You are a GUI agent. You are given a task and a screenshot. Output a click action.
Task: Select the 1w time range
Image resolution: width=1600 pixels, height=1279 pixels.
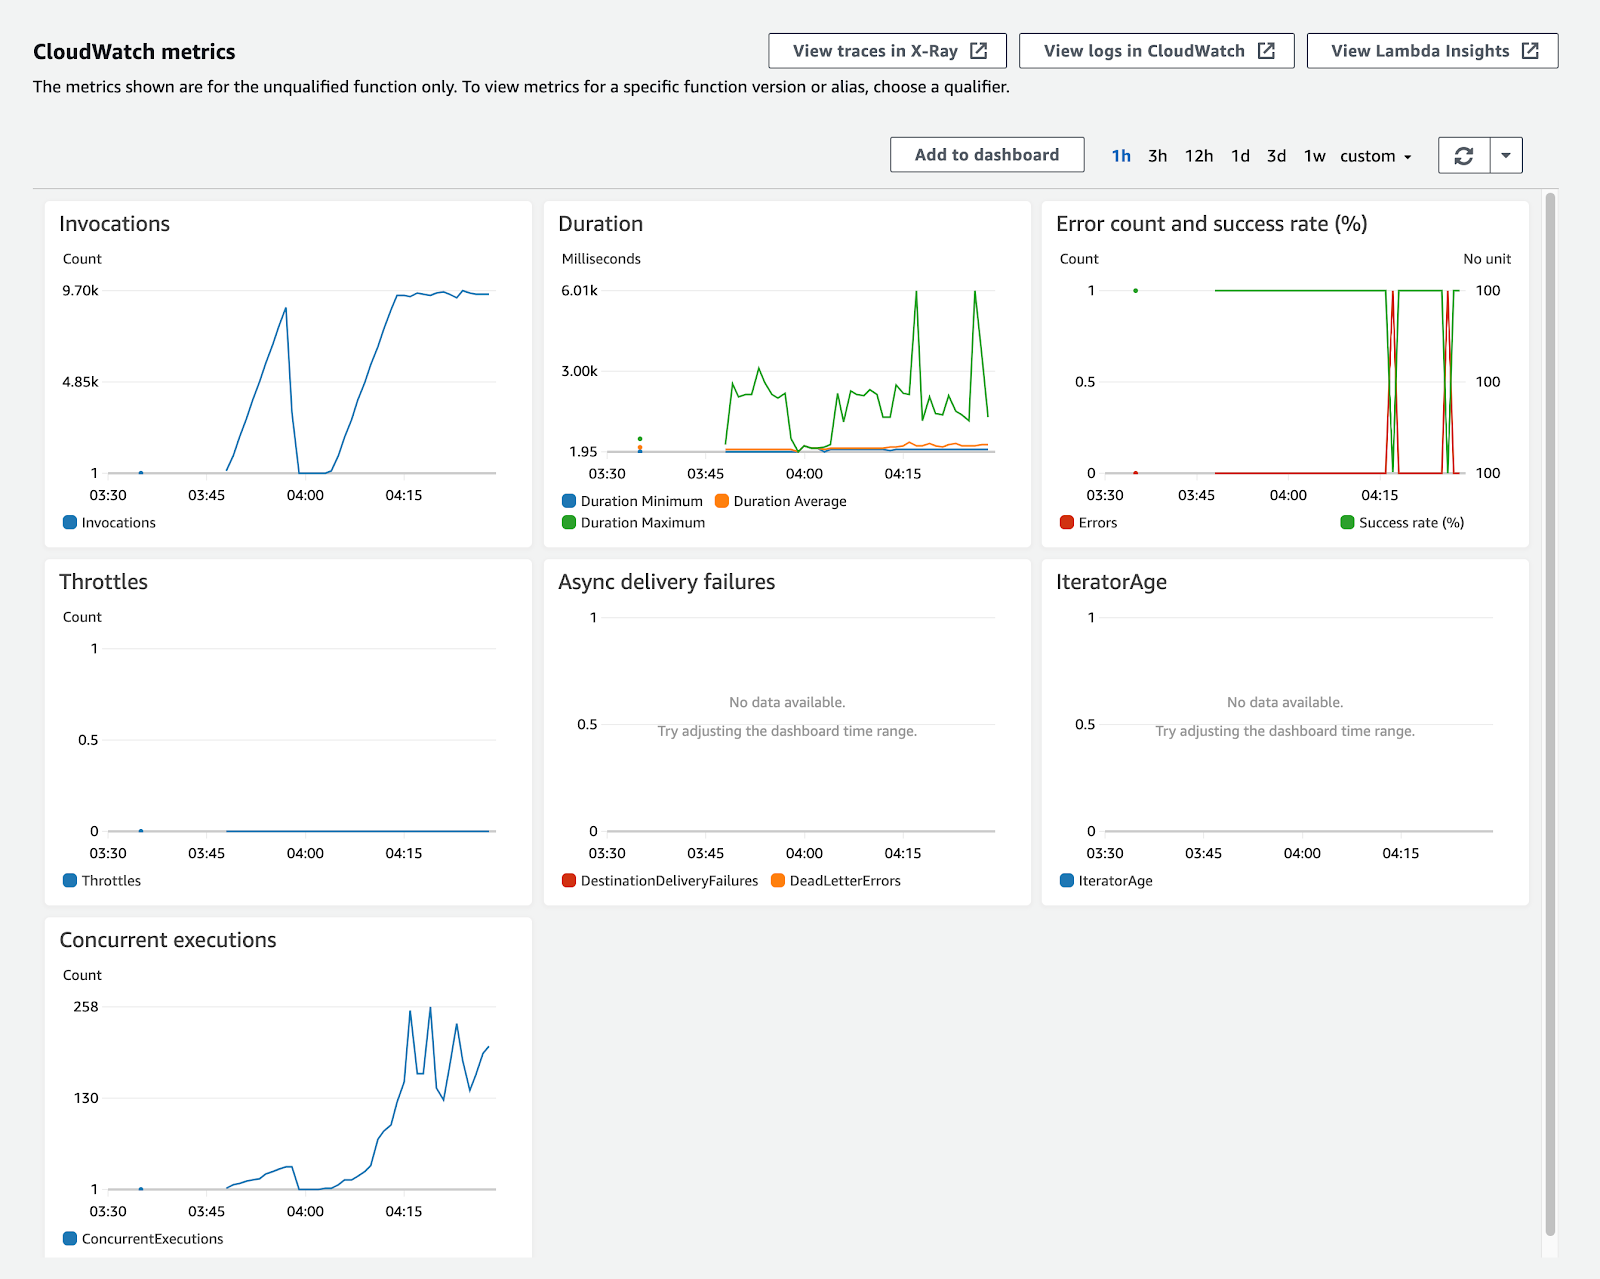(1314, 156)
